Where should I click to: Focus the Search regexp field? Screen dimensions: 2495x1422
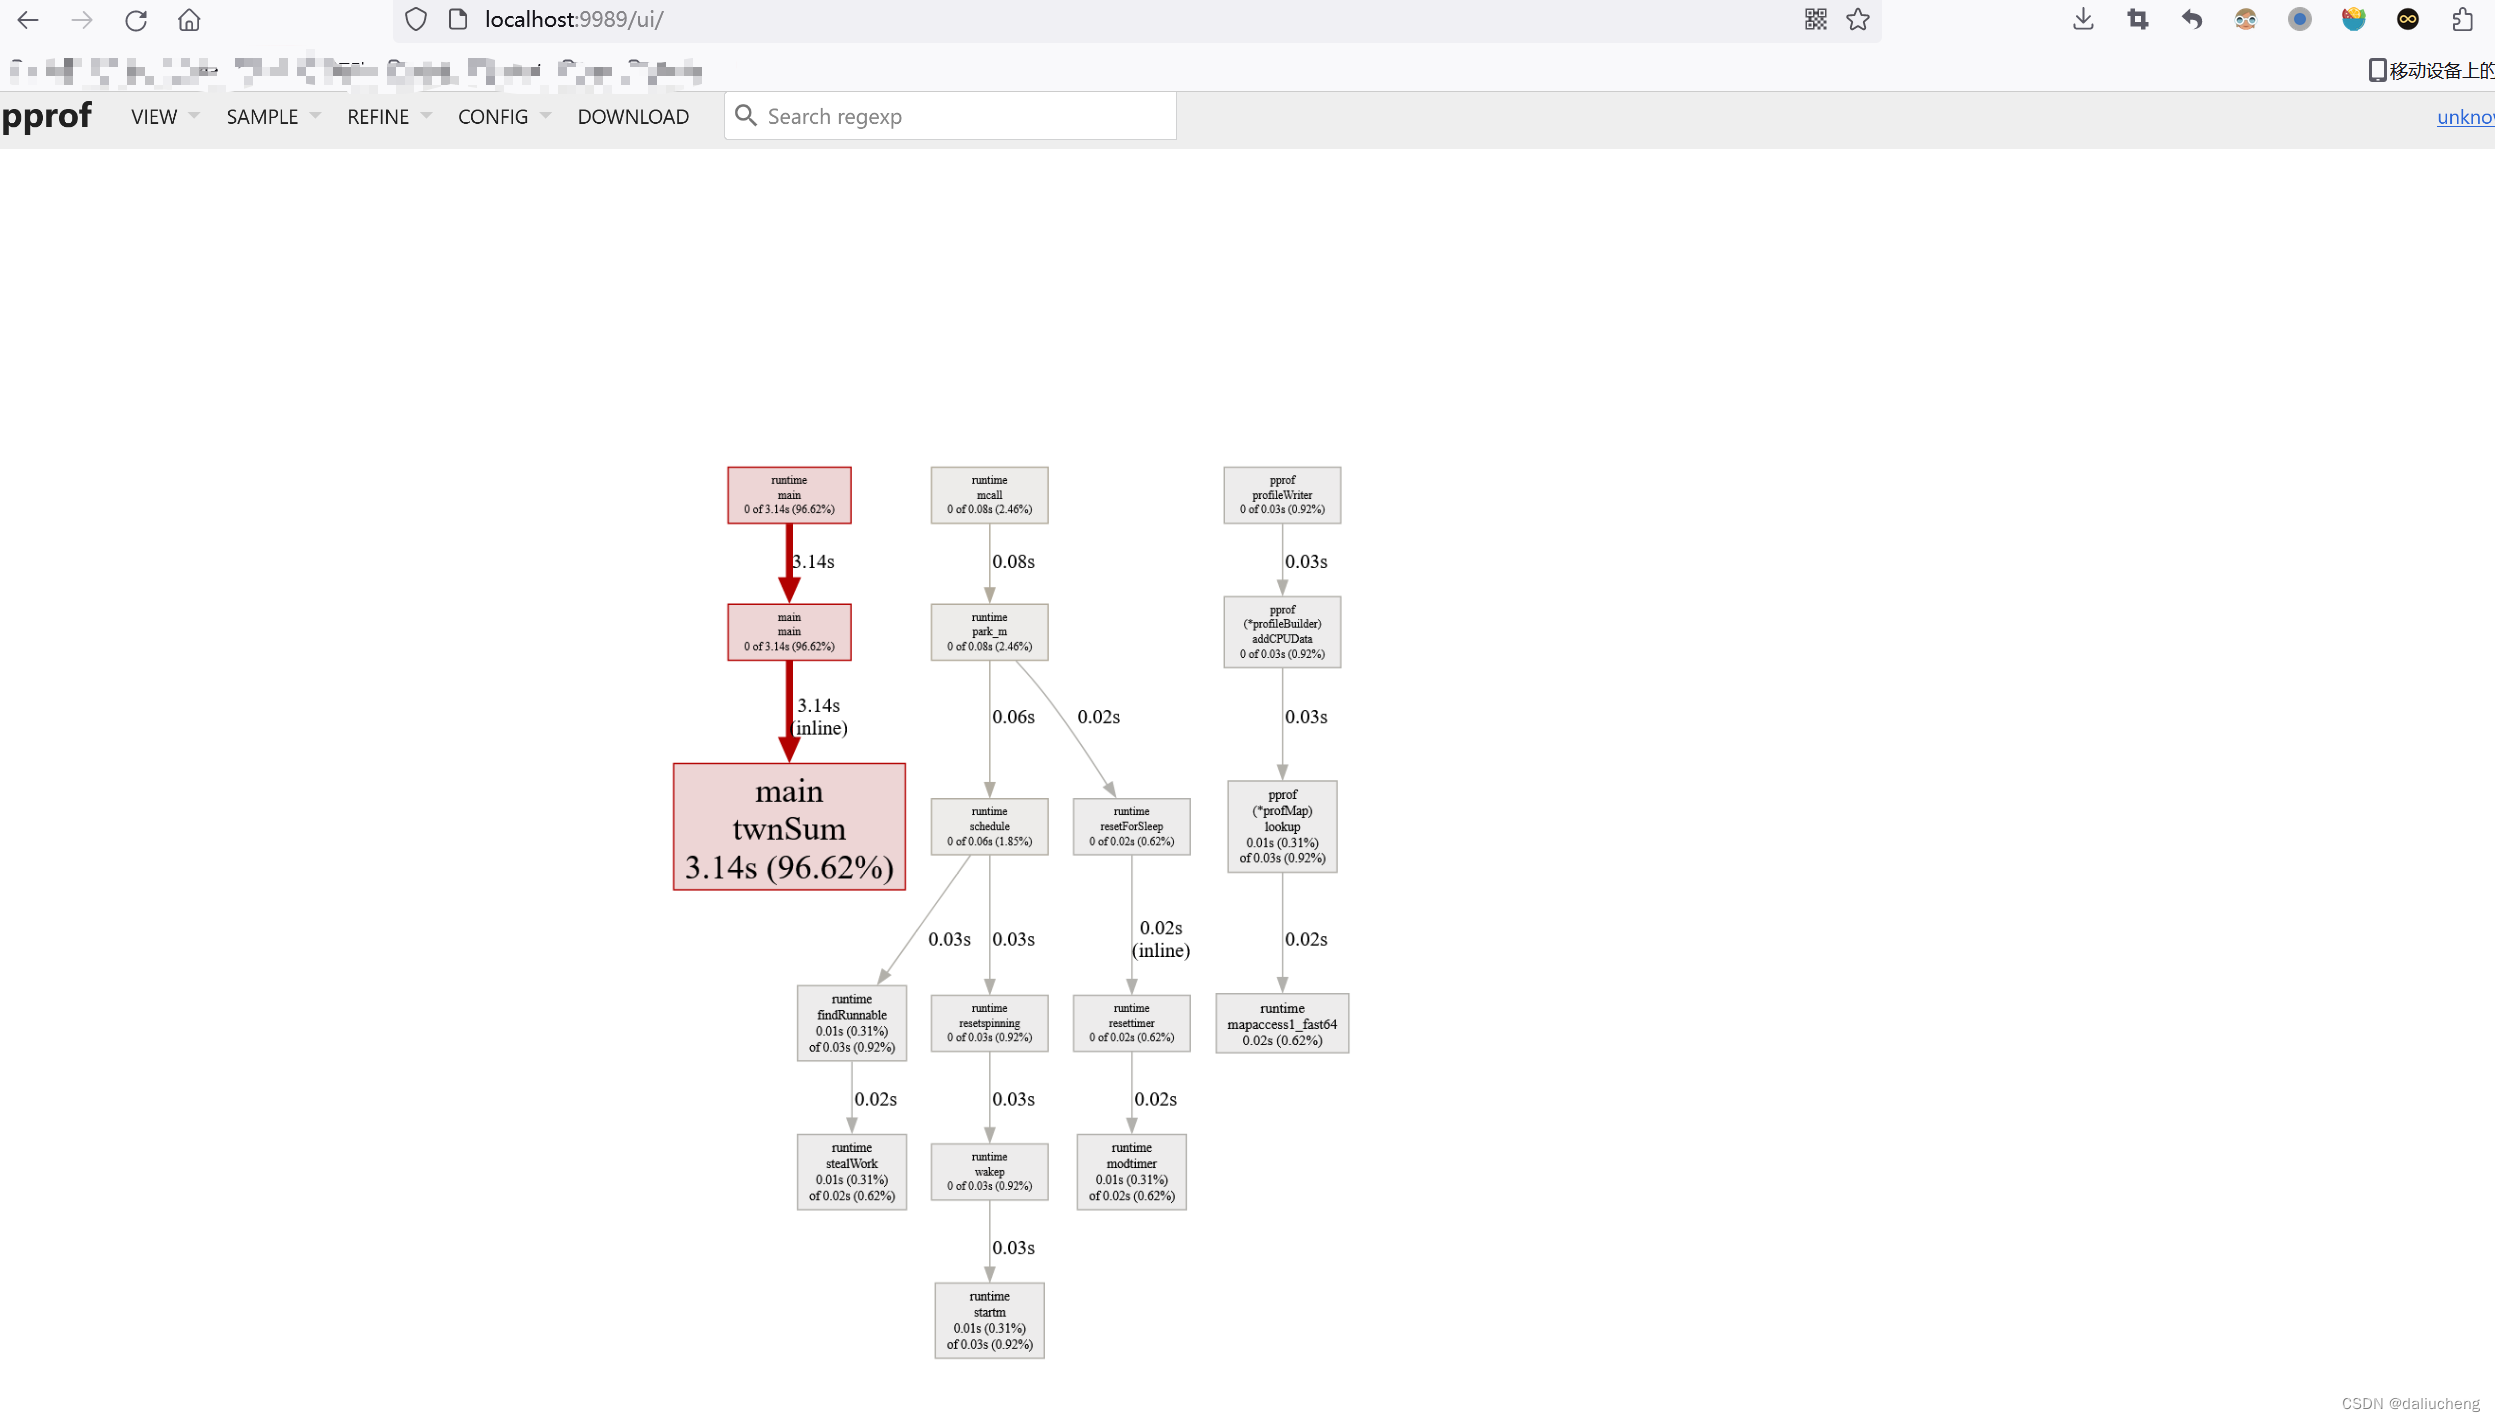click(950, 116)
